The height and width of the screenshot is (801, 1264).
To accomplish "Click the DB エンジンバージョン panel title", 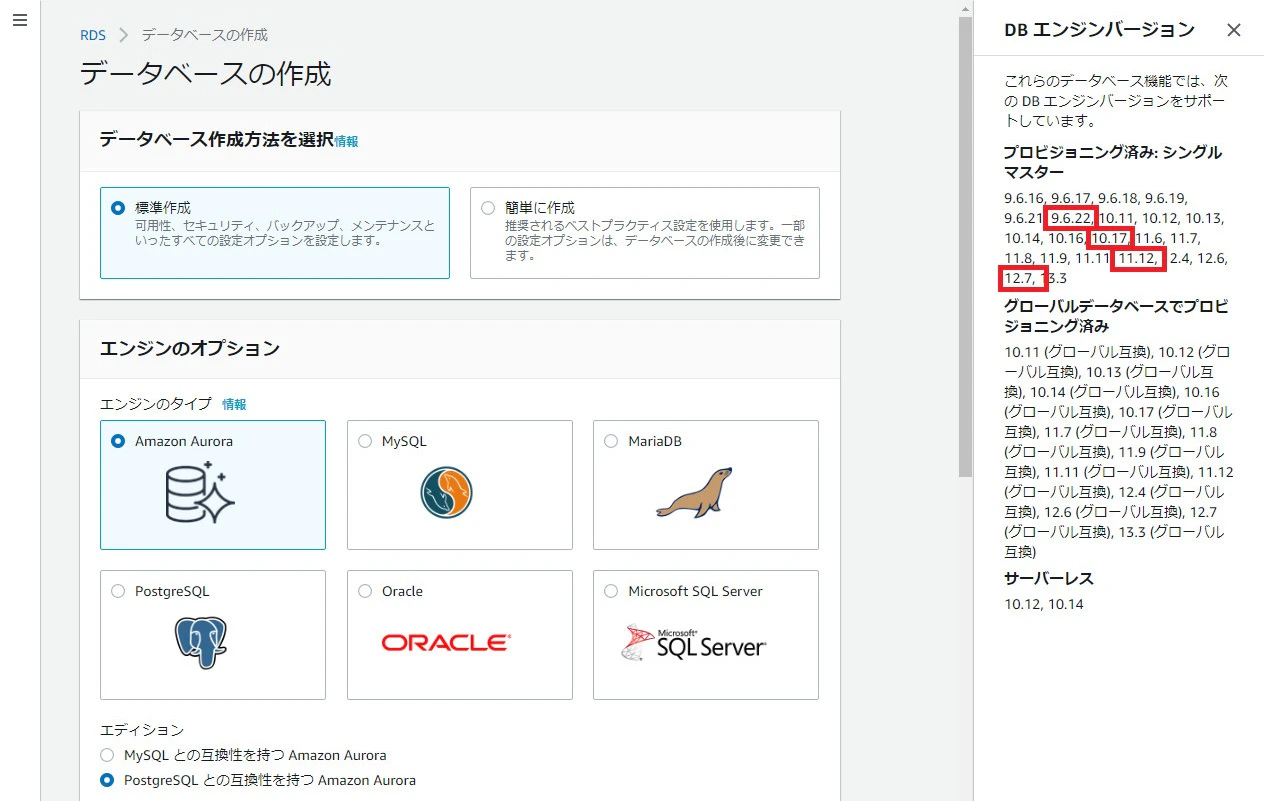I will pyautogui.click(x=1099, y=30).
